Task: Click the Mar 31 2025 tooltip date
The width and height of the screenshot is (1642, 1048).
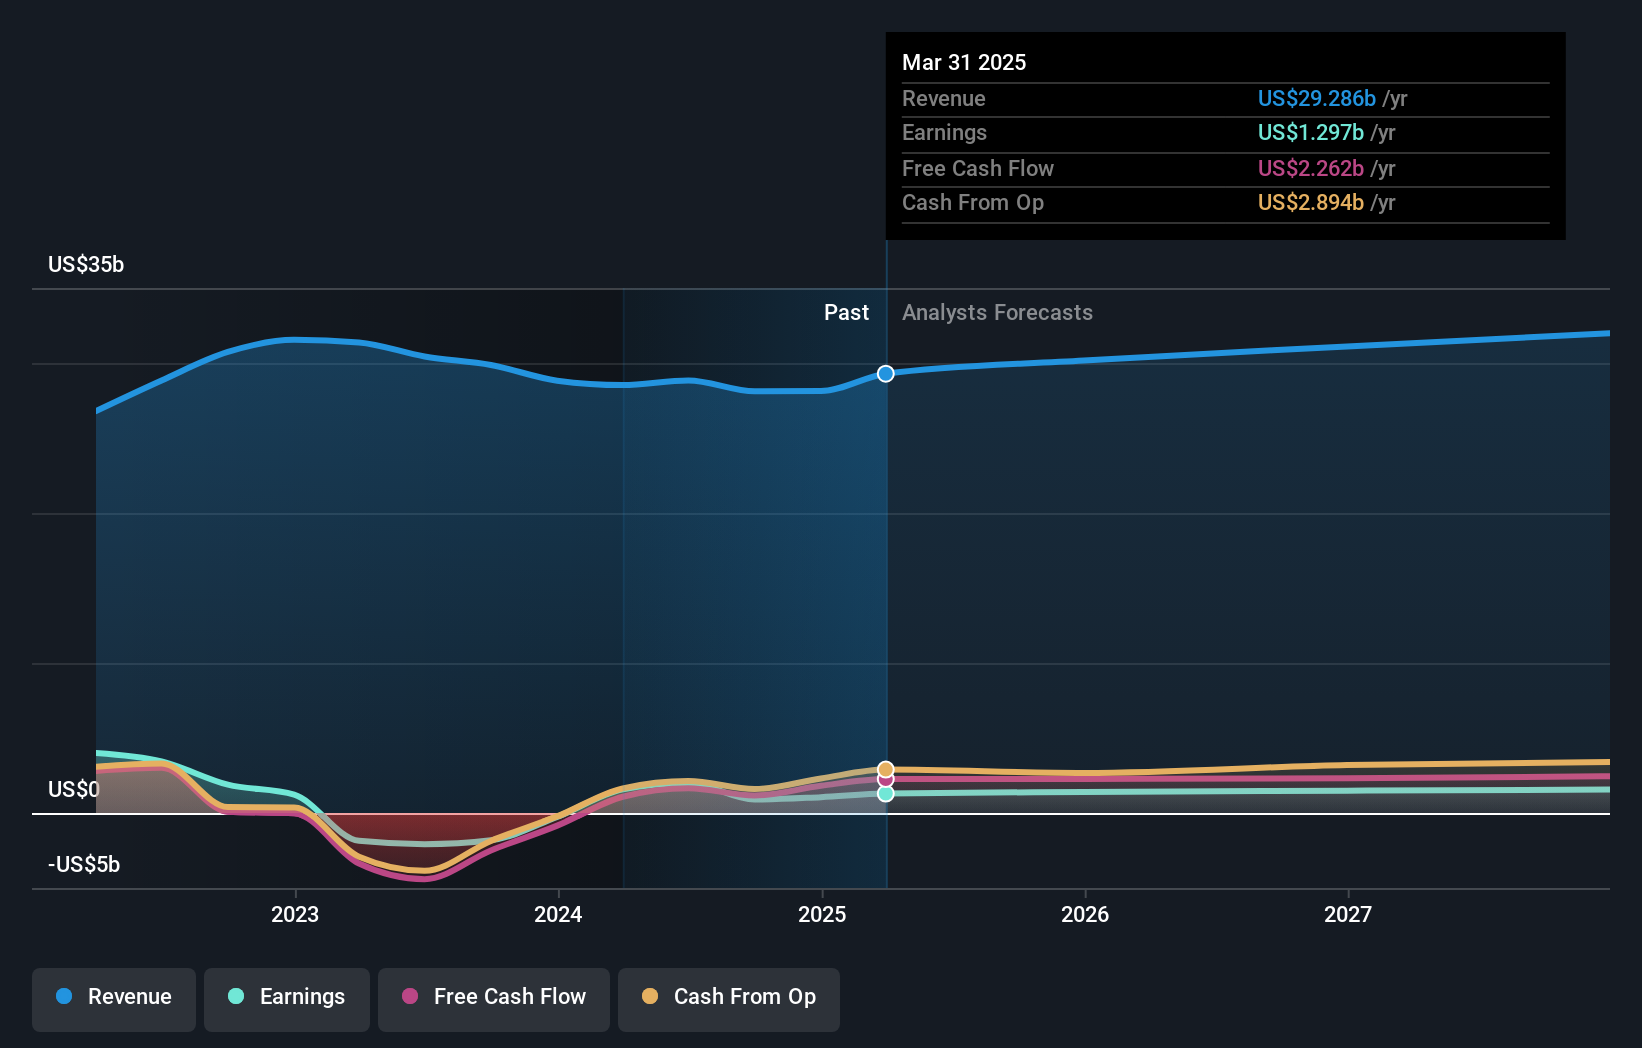Action: pyautogui.click(x=964, y=63)
